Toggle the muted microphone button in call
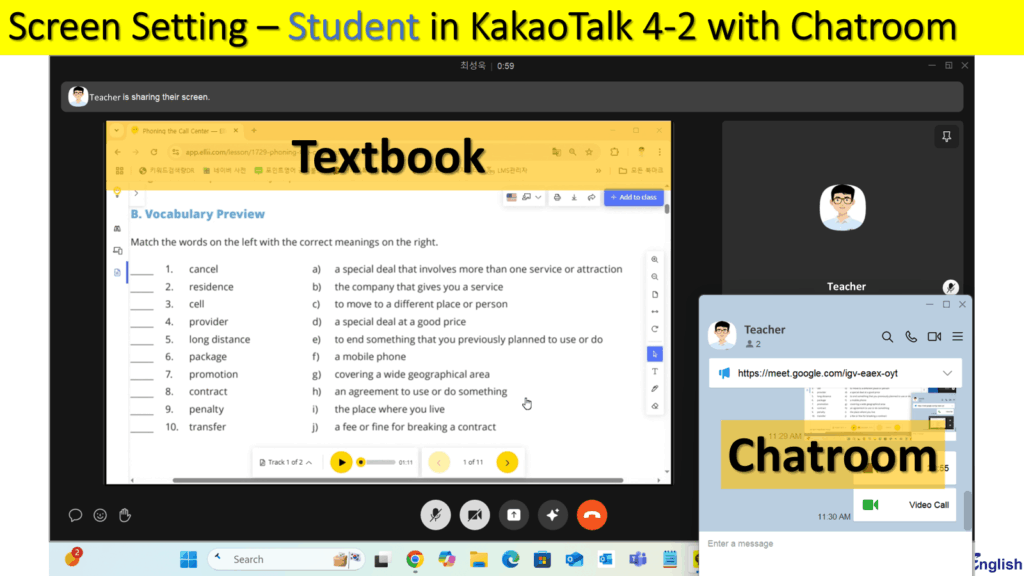The width and height of the screenshot is (1024, 576). coord(436,515)
